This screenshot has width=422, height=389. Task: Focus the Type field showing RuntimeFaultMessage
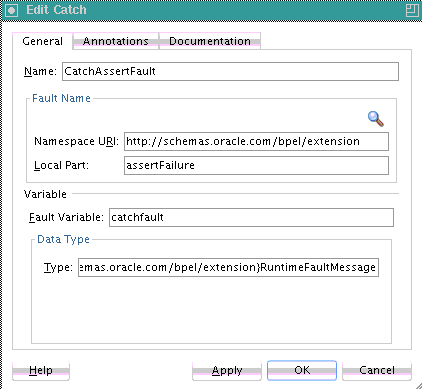click(x=228, y=267)
